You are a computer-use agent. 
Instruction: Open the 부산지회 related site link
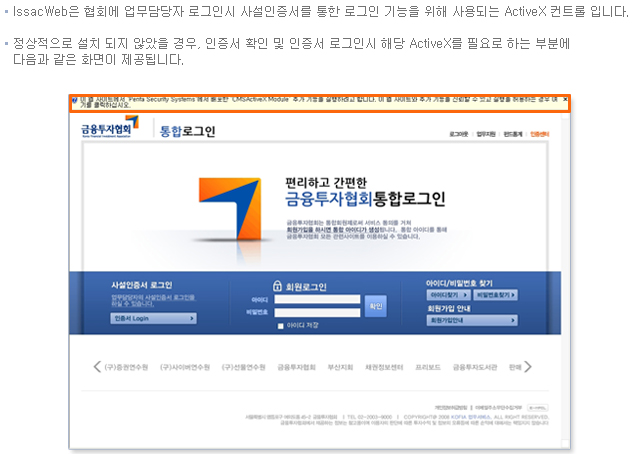(340, 367)
